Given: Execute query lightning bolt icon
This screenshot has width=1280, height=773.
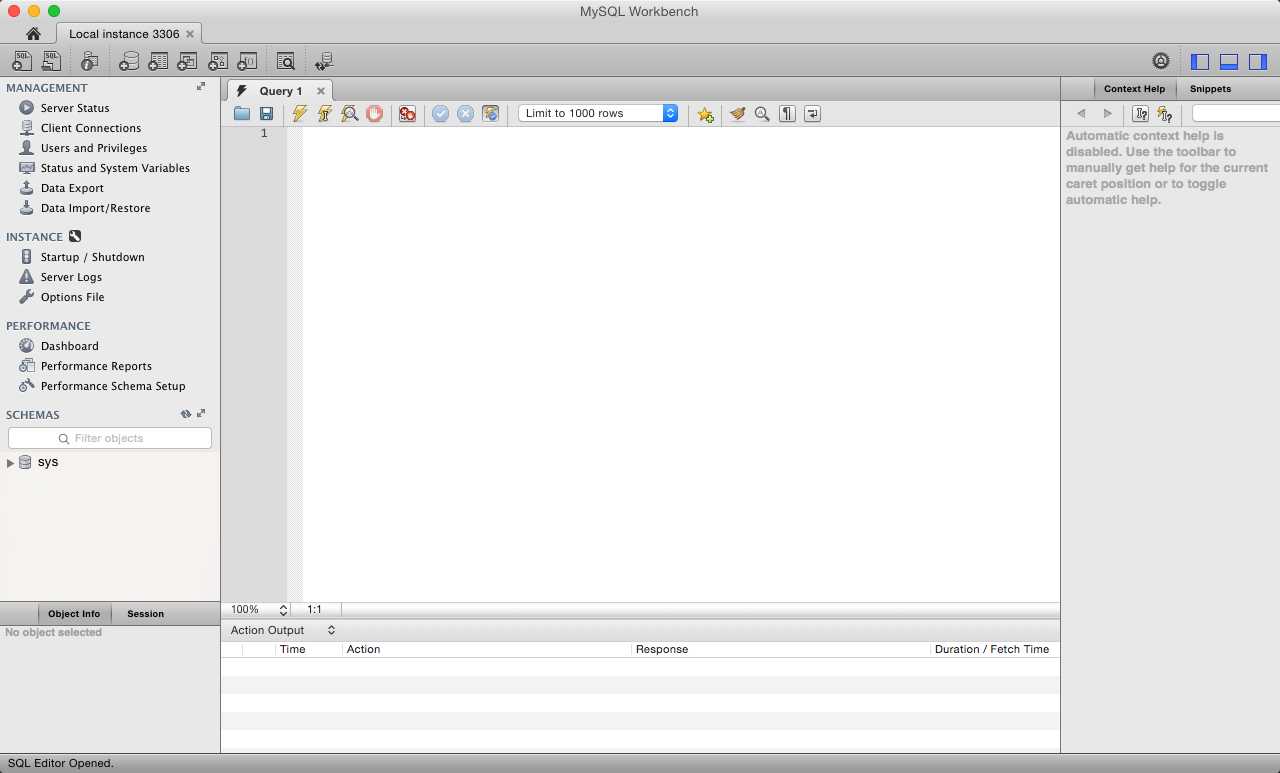Looking at the screenshot, I should [299, 114].
